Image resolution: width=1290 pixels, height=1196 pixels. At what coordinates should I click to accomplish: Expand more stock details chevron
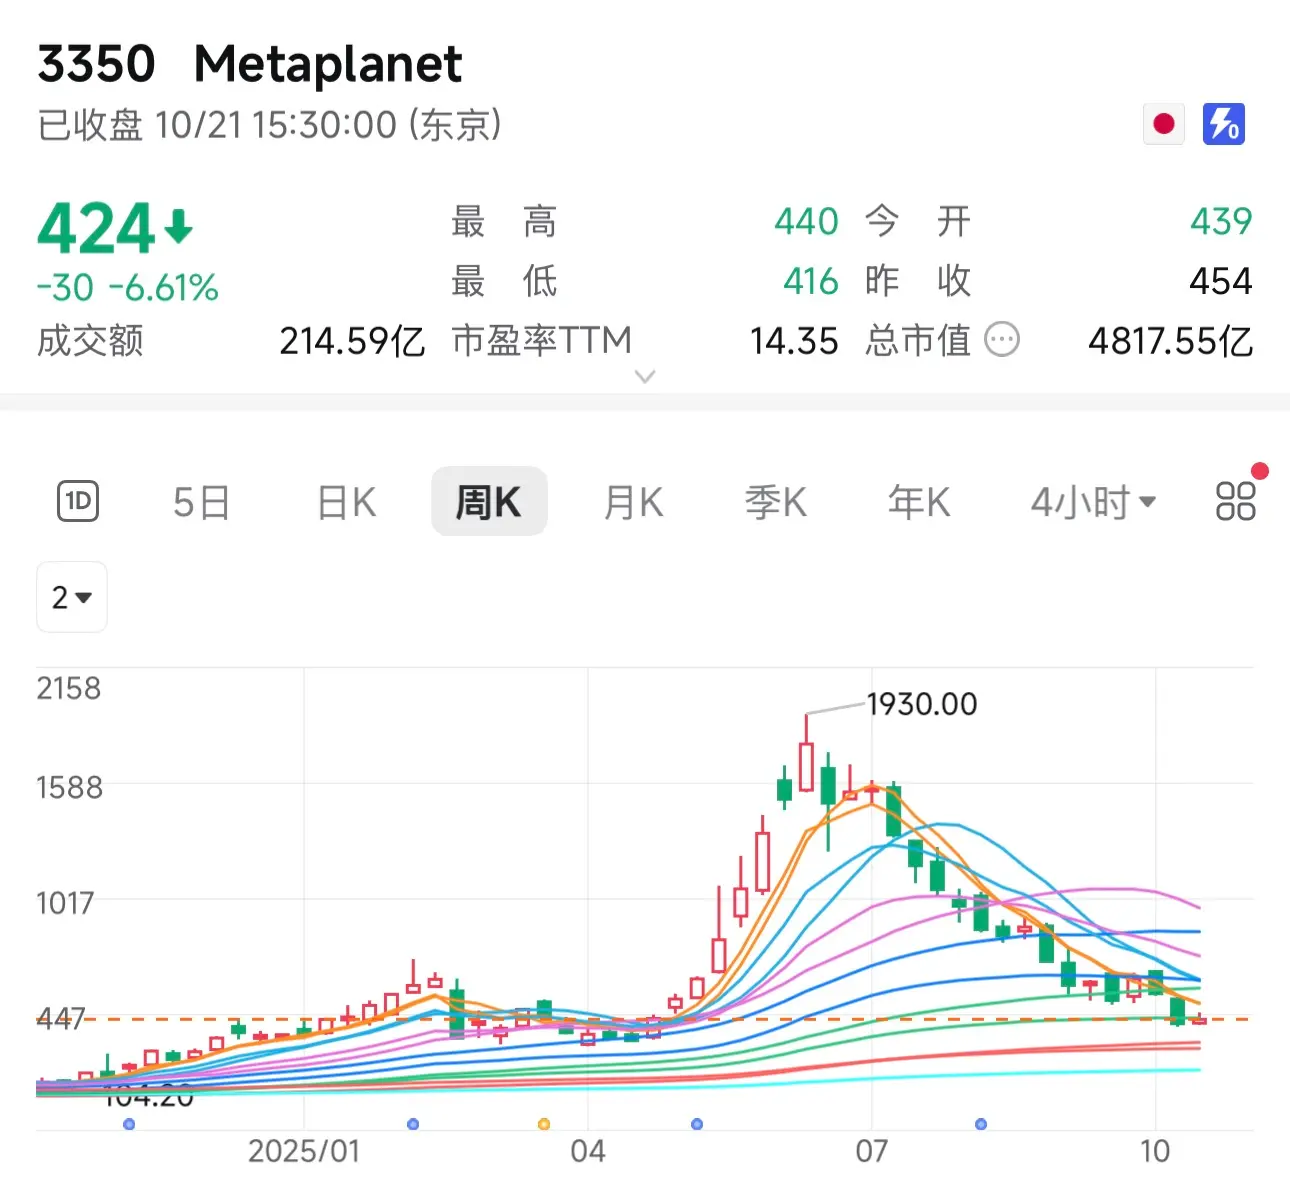pyautogui.click(x=645, y=377)
